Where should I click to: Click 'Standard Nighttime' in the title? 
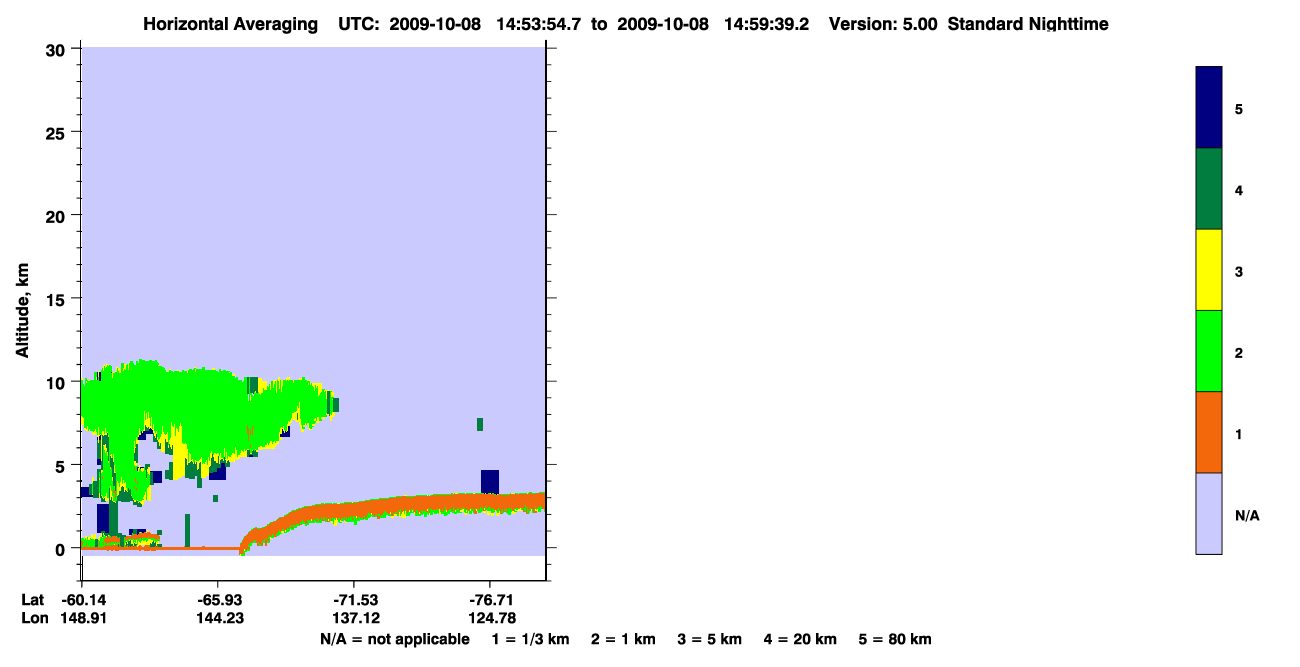click(x=1028, y=24)
